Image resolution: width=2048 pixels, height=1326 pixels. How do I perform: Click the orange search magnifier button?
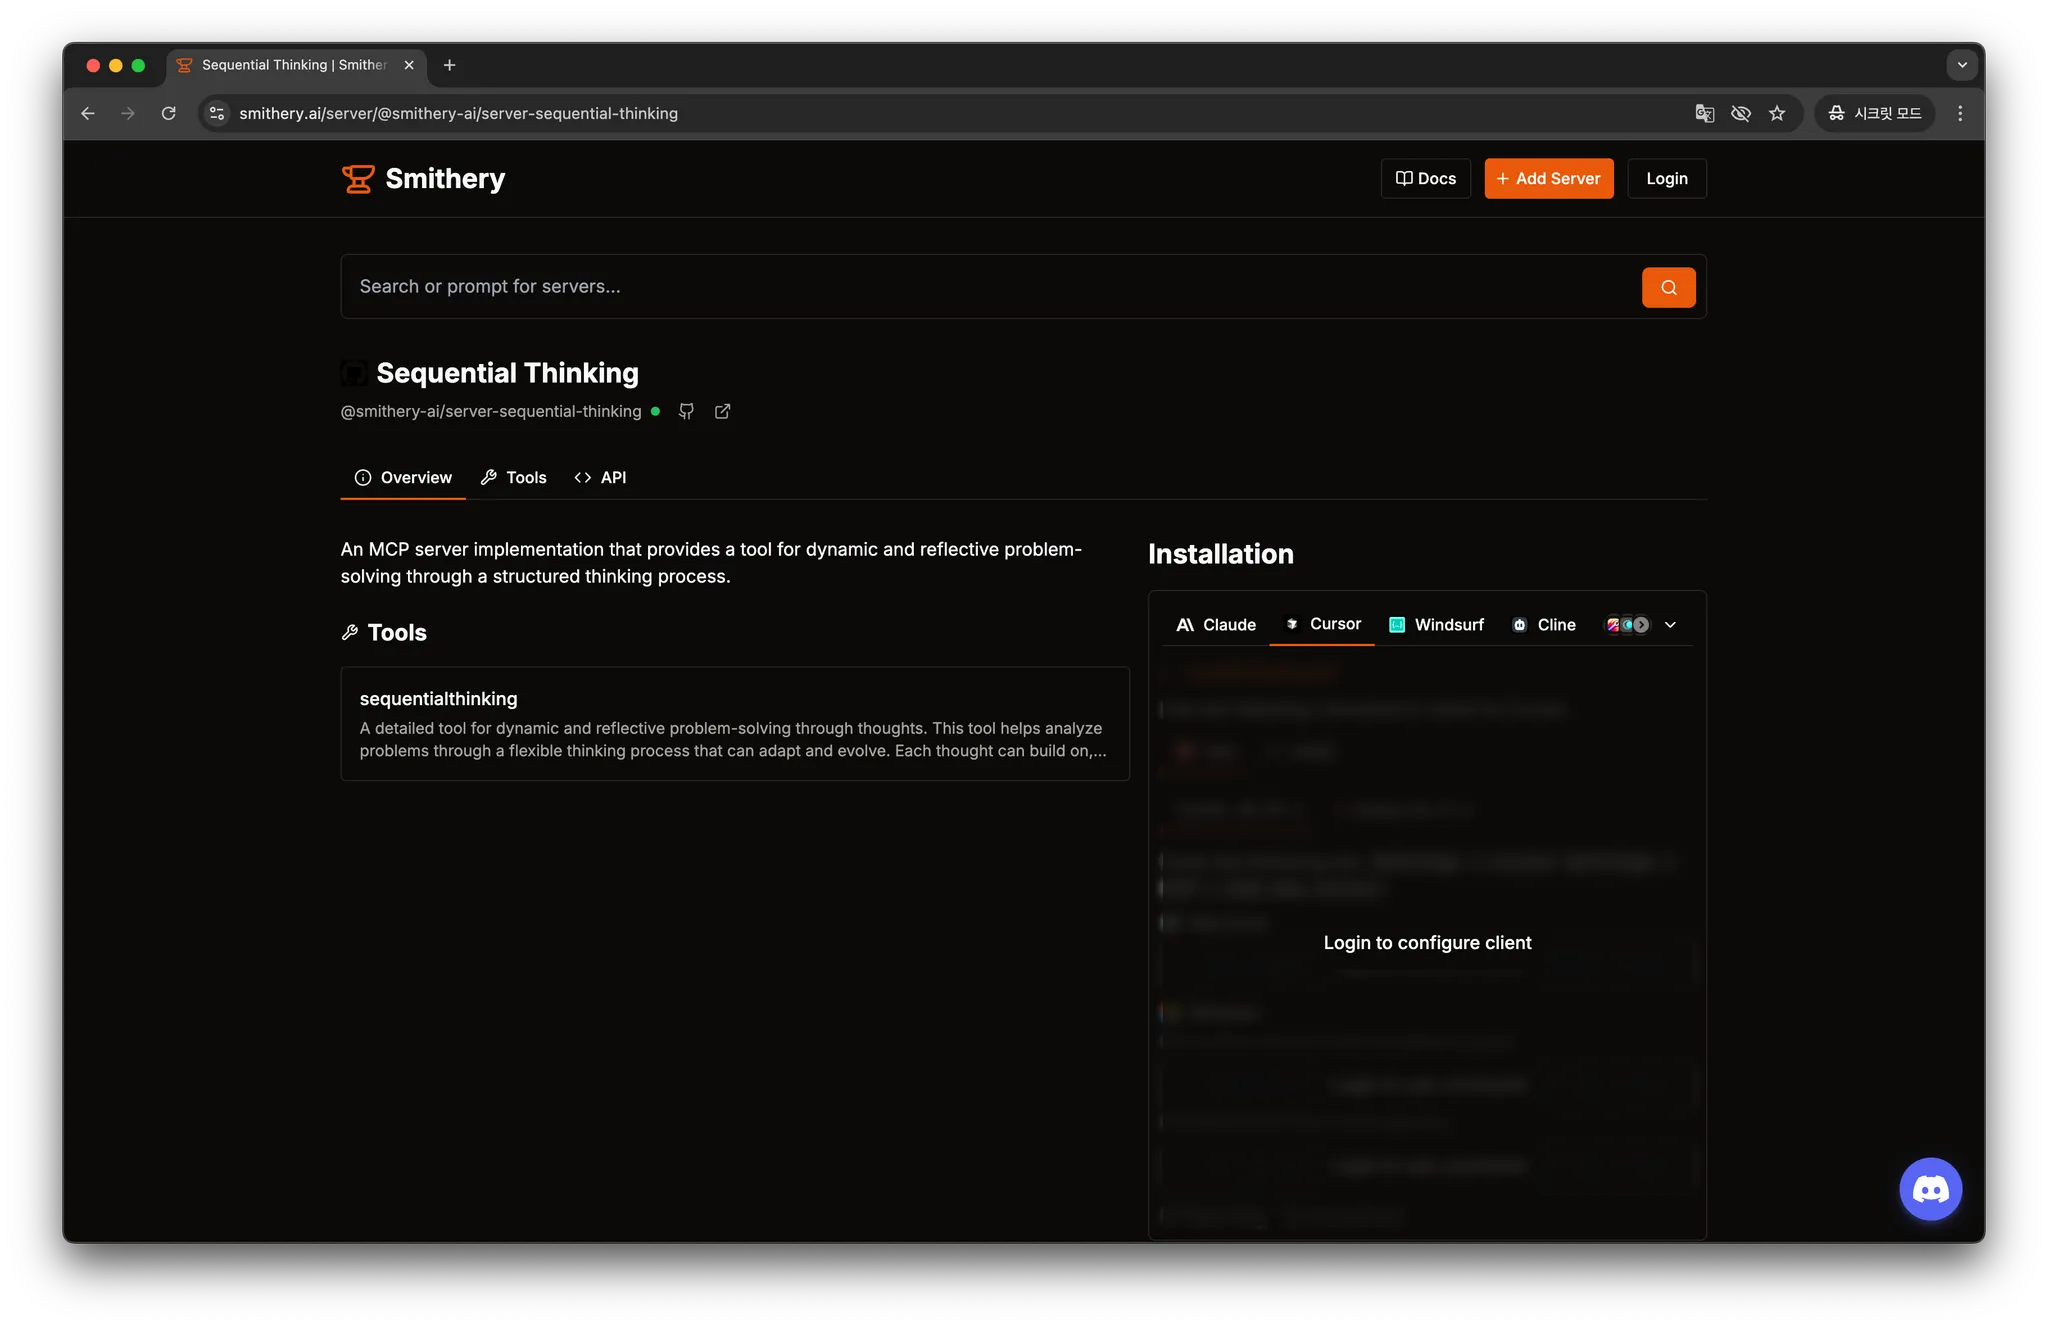pyautogui.click(x=1668, y=287)
